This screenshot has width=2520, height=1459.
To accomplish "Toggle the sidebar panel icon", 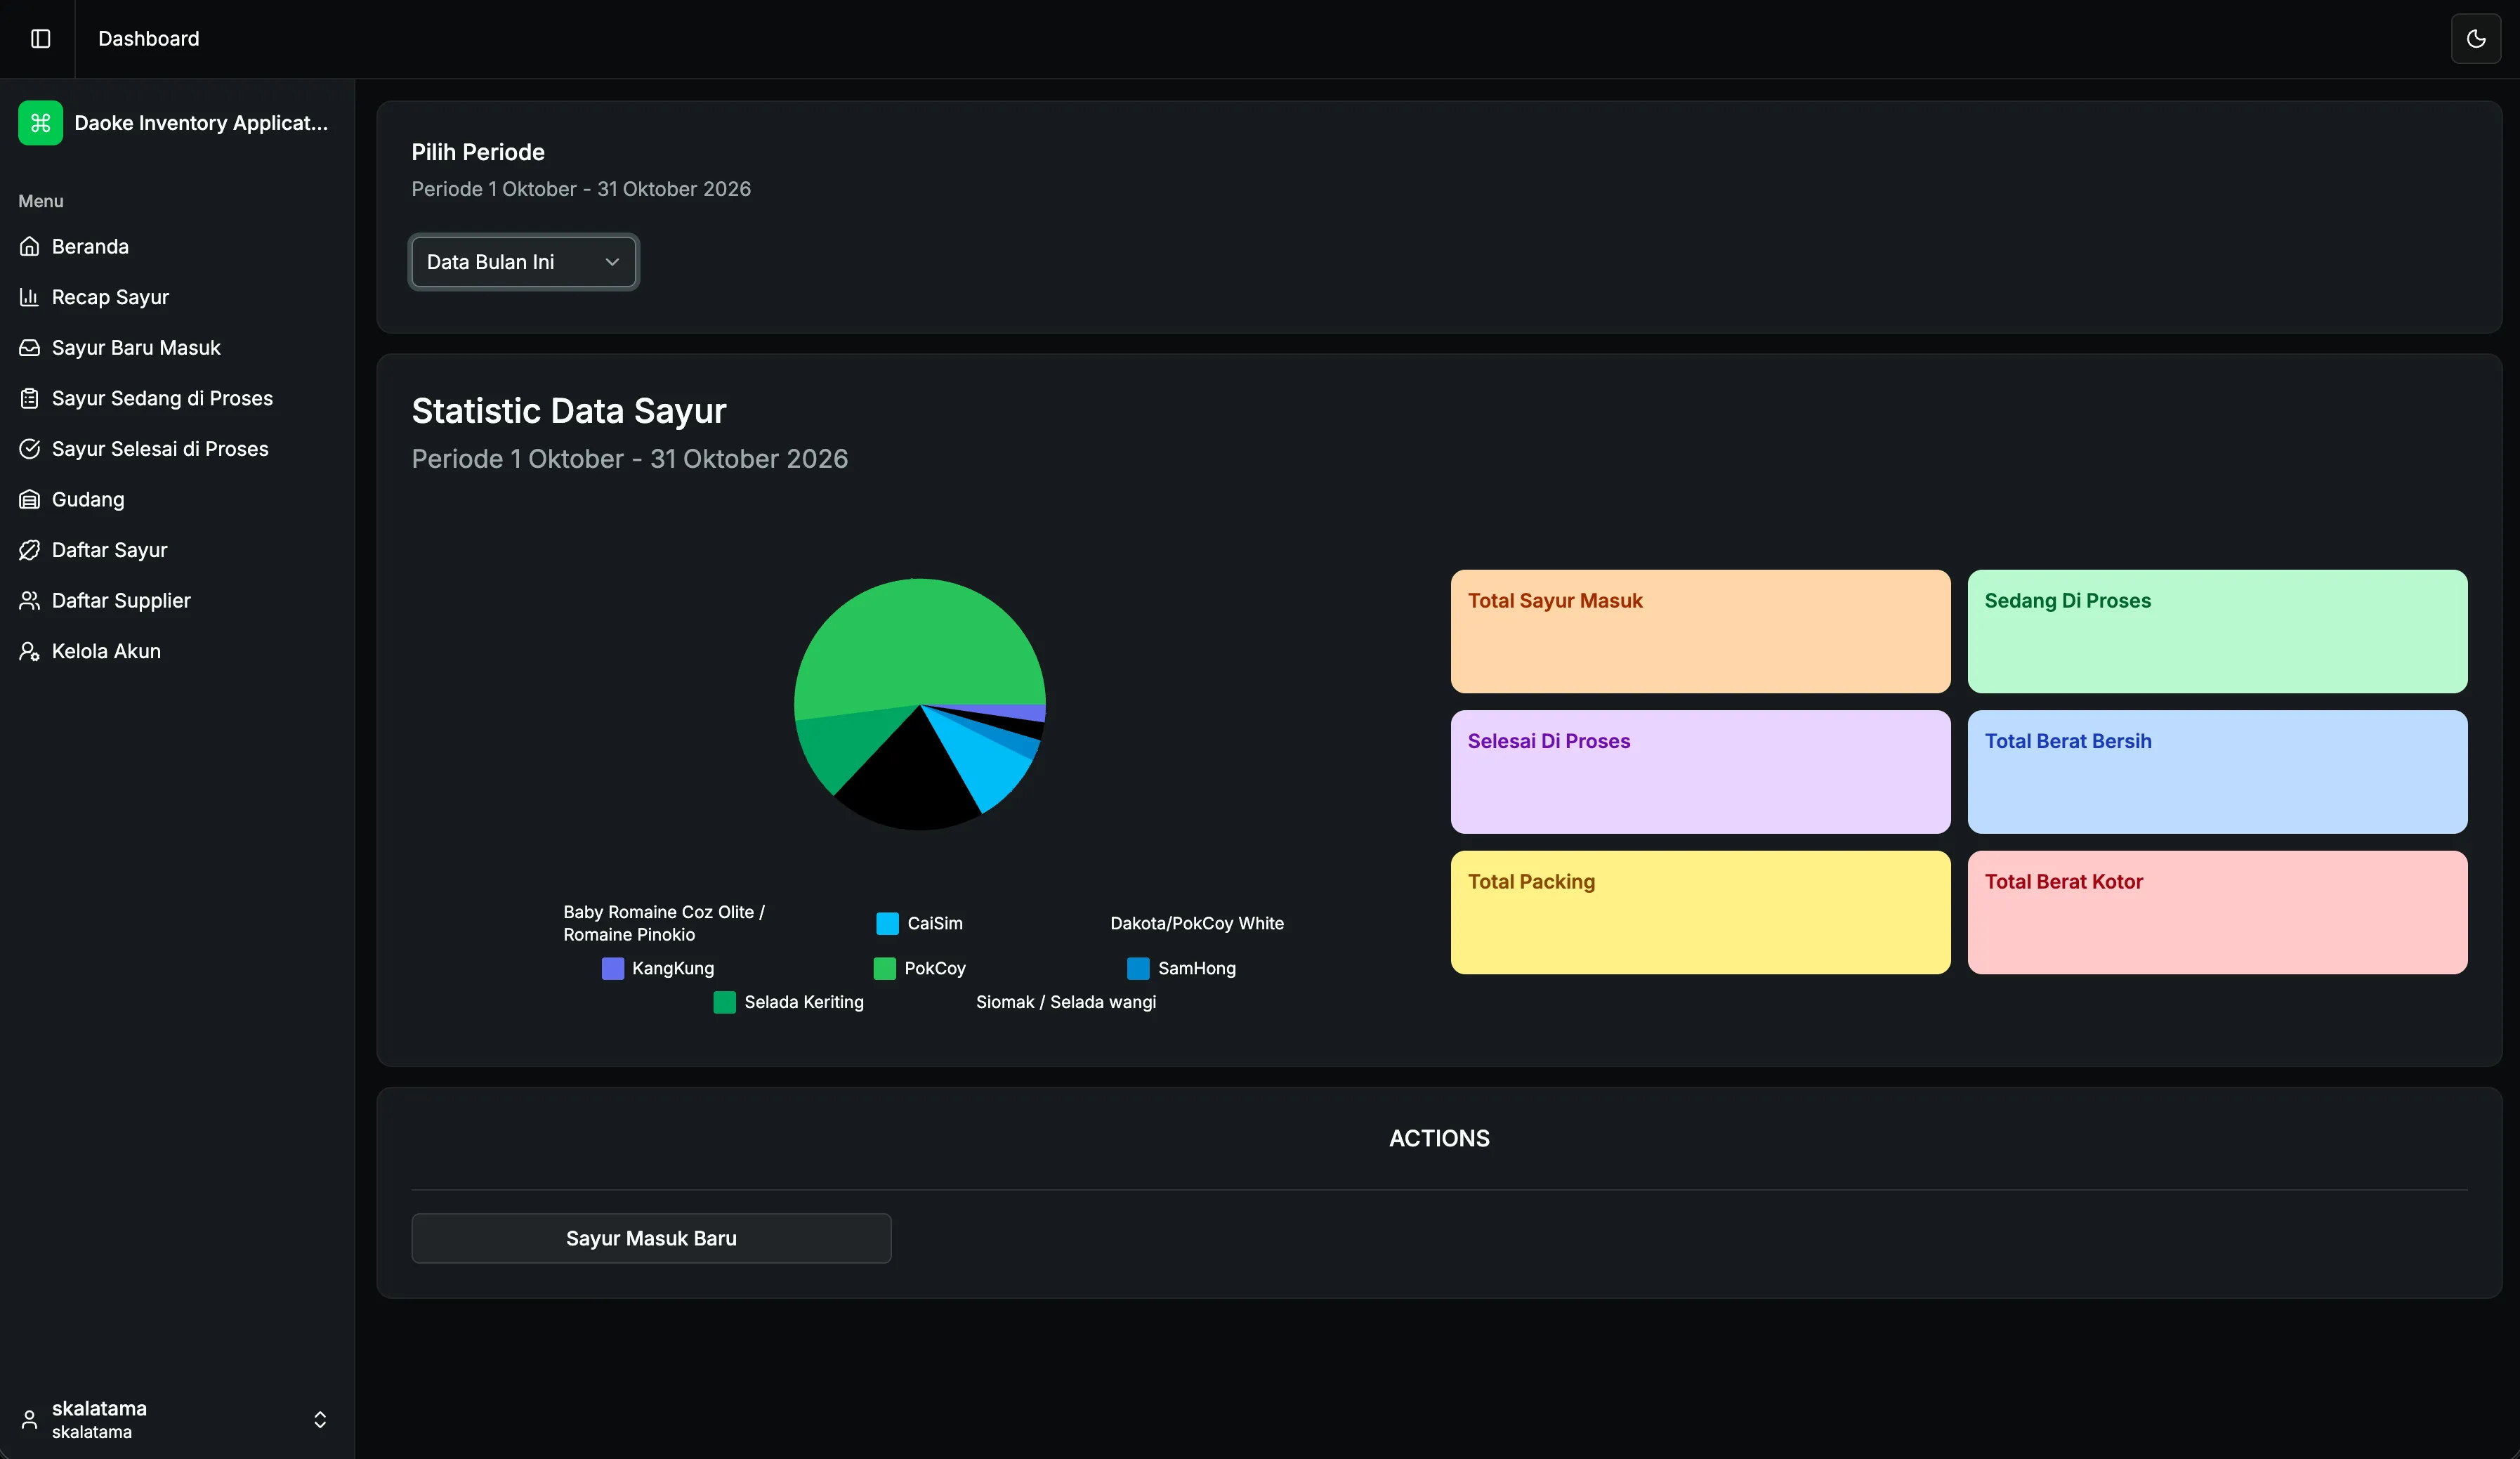I will pyautogui.click(x=40, y=38).
